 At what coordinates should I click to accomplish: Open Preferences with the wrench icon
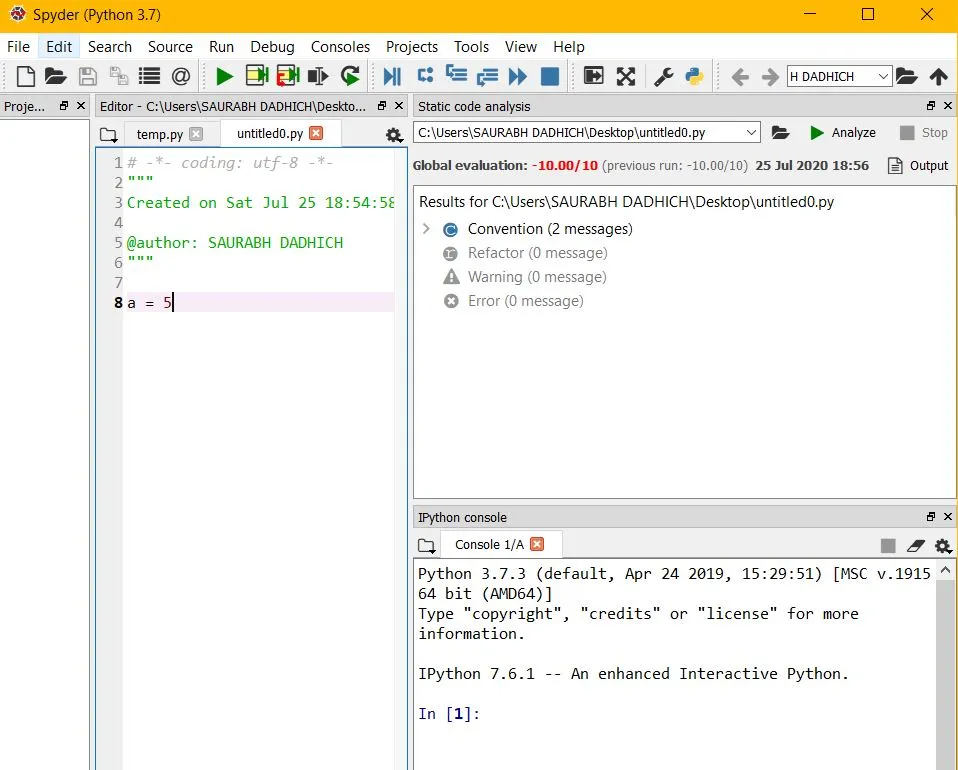[663, 76]
